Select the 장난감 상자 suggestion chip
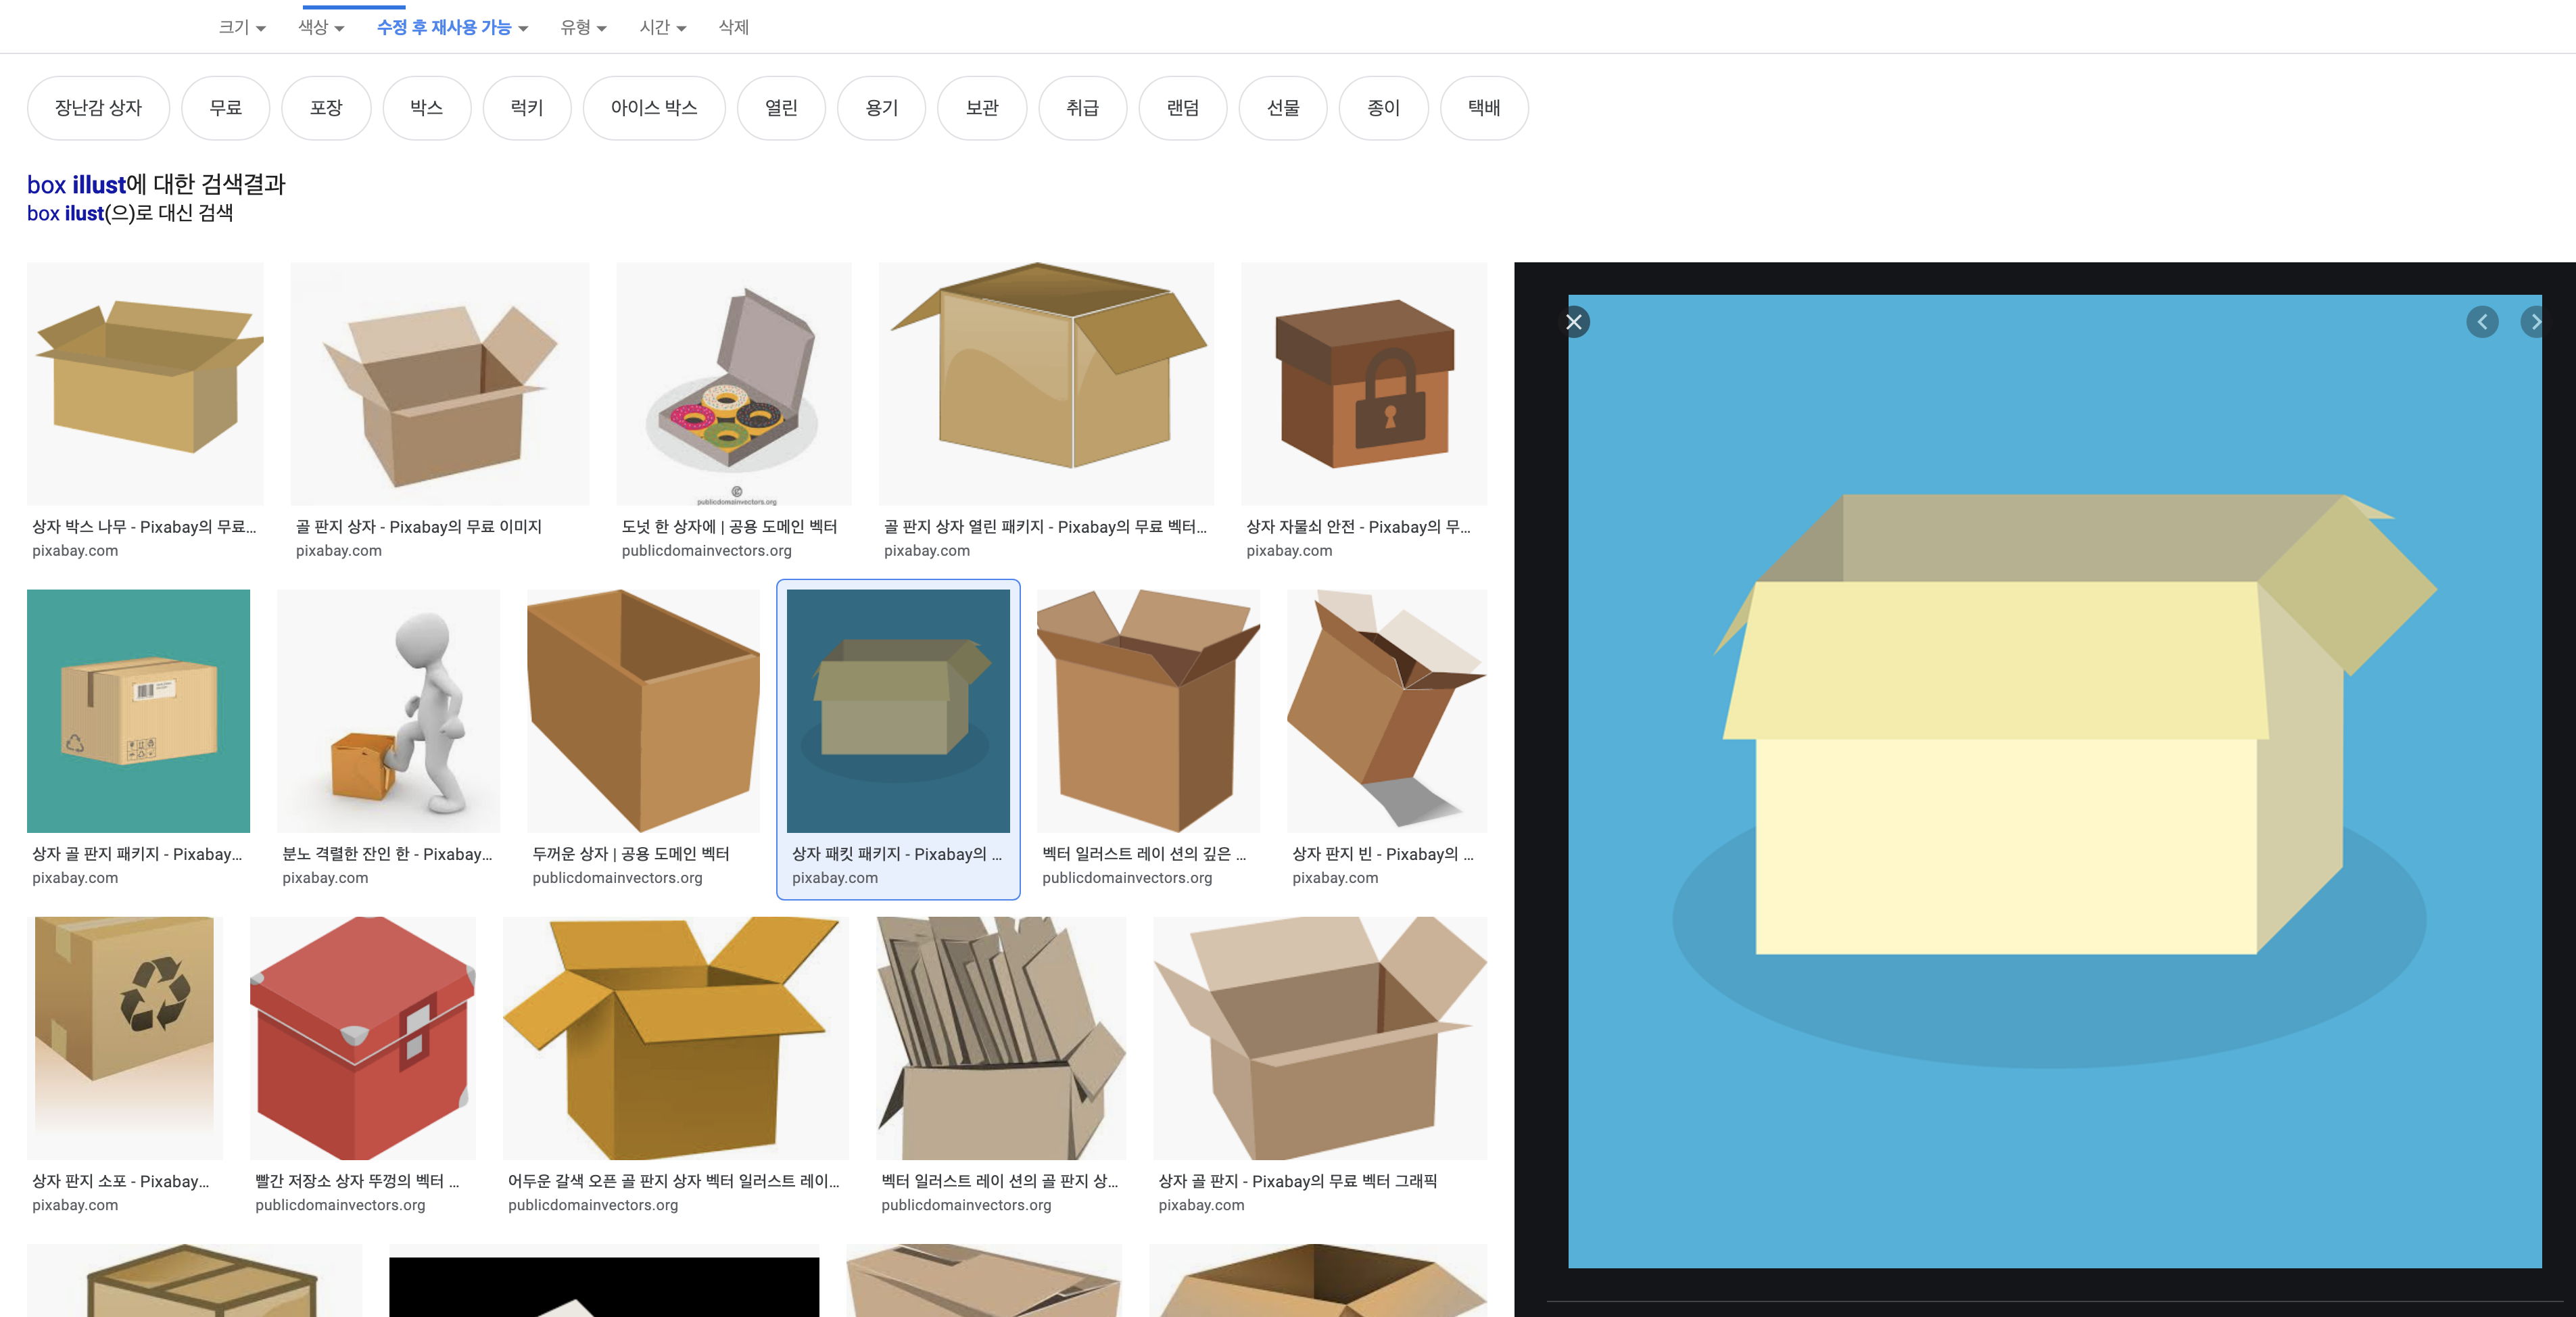The height and width of the screenshot is (1317, 2576). (x=98, y=108)
